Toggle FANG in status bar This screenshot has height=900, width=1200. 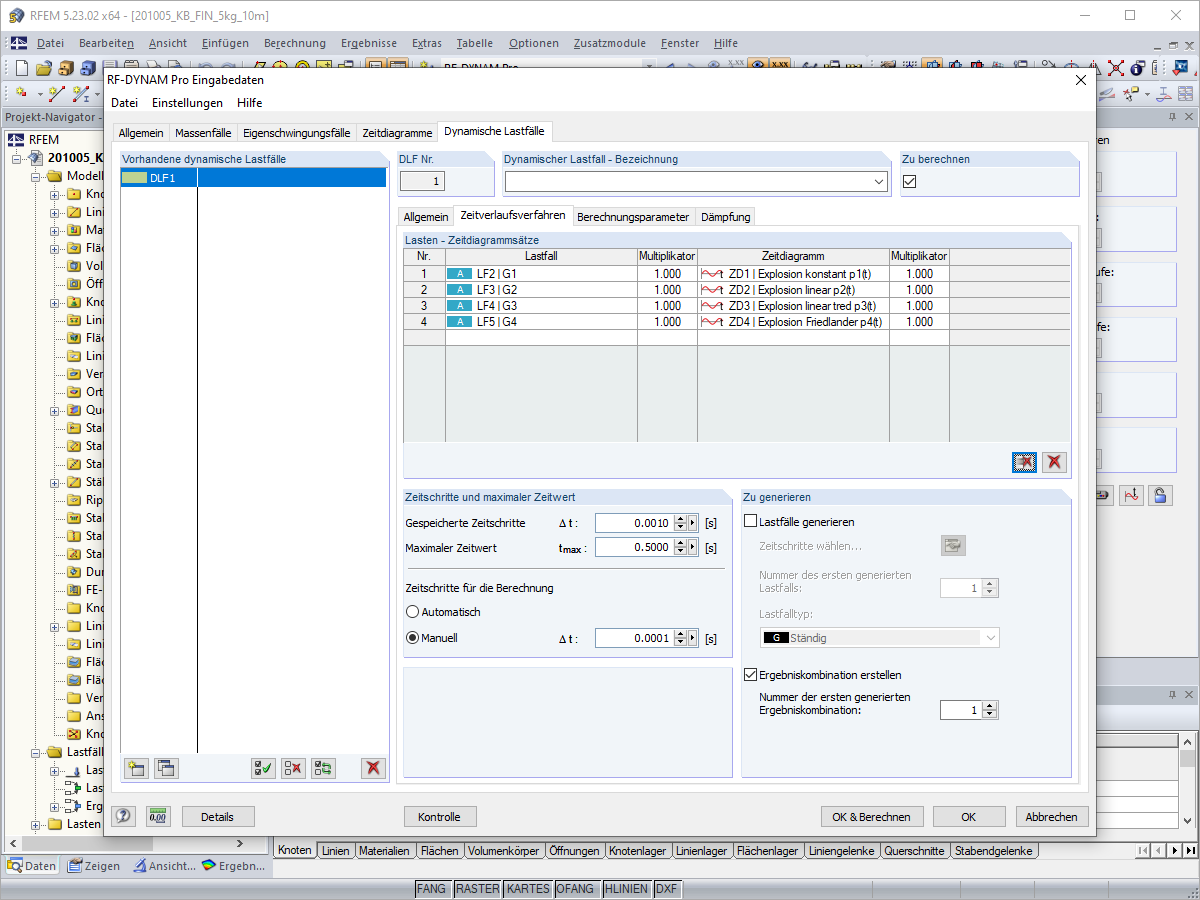pos(432,888)
